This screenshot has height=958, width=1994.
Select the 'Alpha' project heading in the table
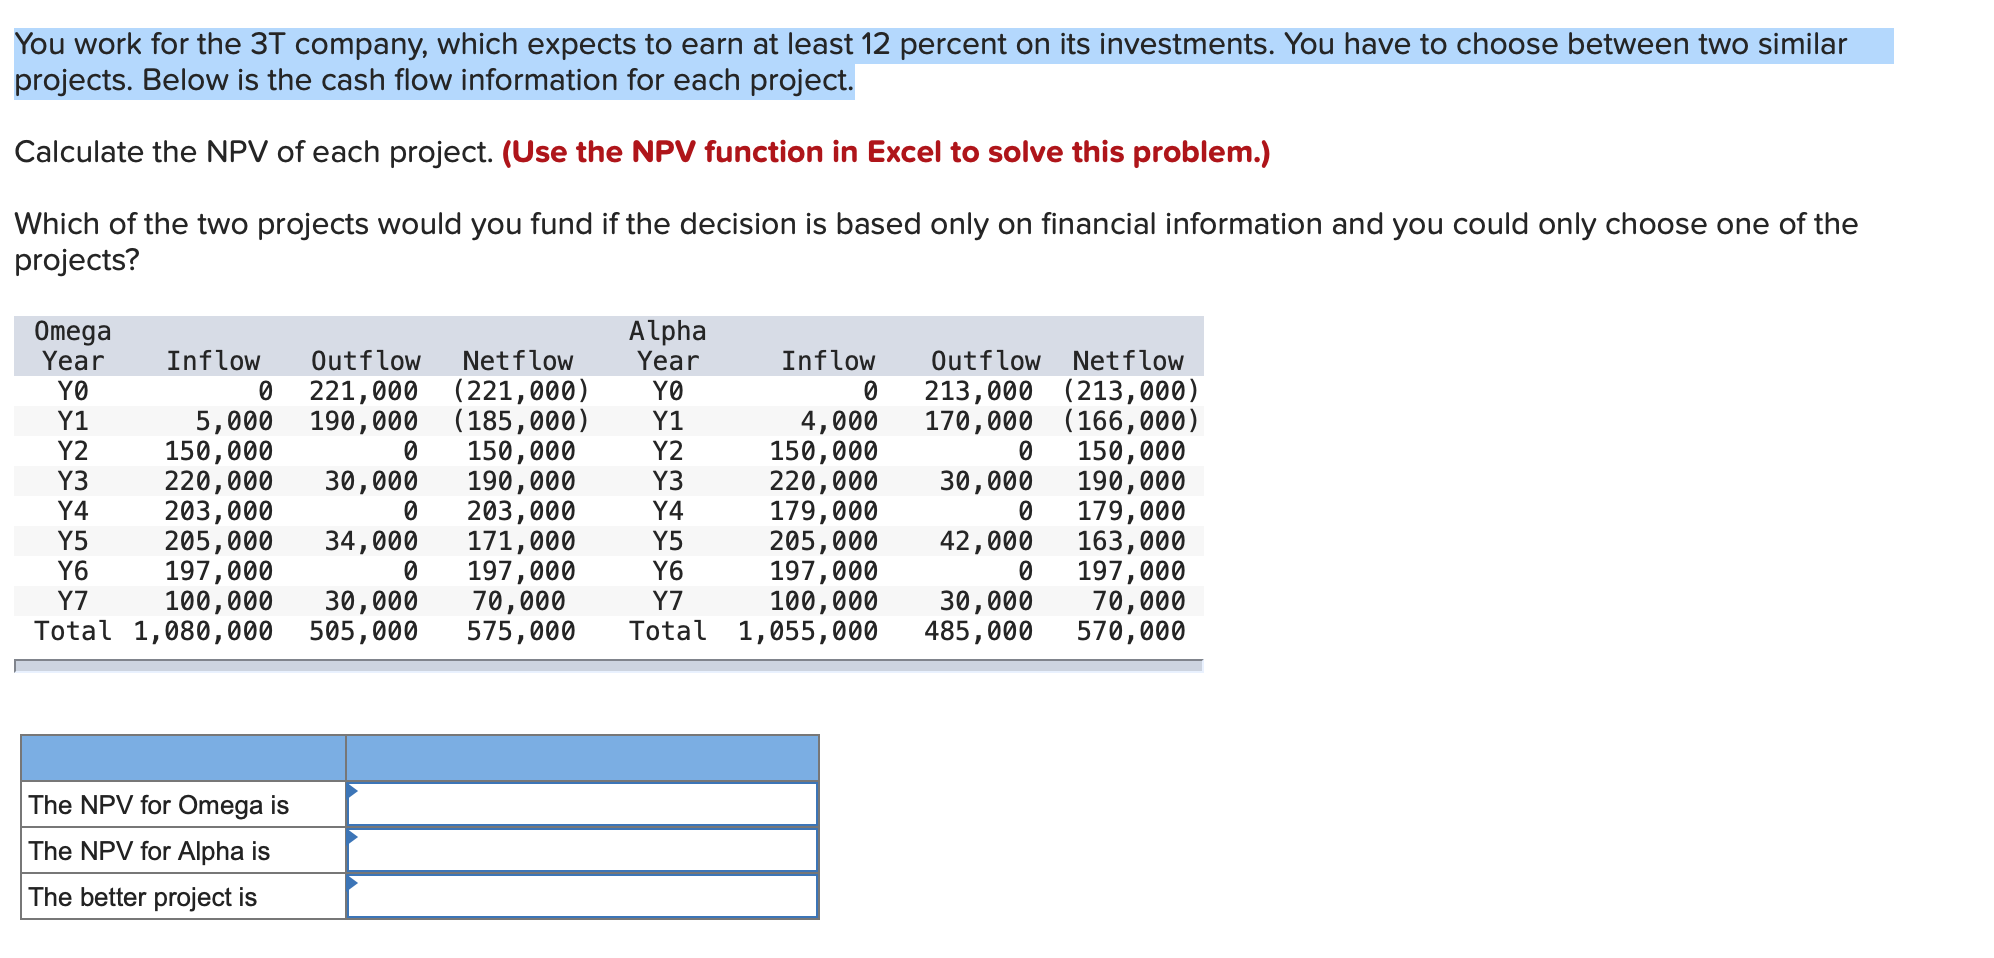(x=668, y=331)
